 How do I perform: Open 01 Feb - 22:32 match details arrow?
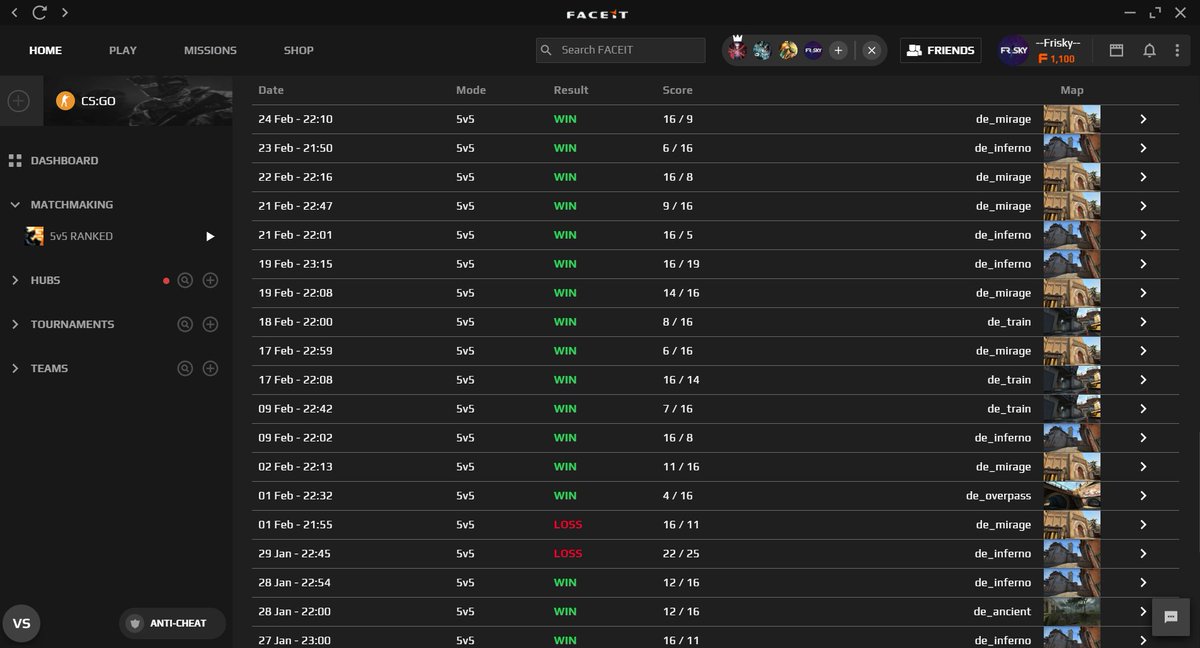tap(1143, 496)
